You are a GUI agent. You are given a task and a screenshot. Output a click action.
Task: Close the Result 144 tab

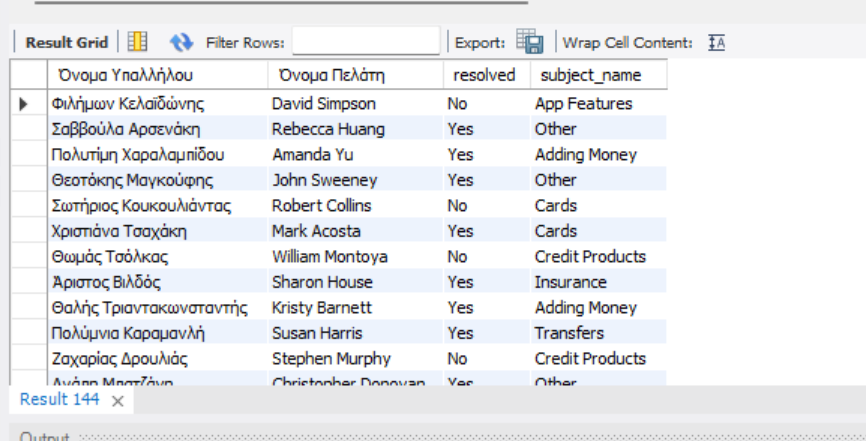coord(118,401)
